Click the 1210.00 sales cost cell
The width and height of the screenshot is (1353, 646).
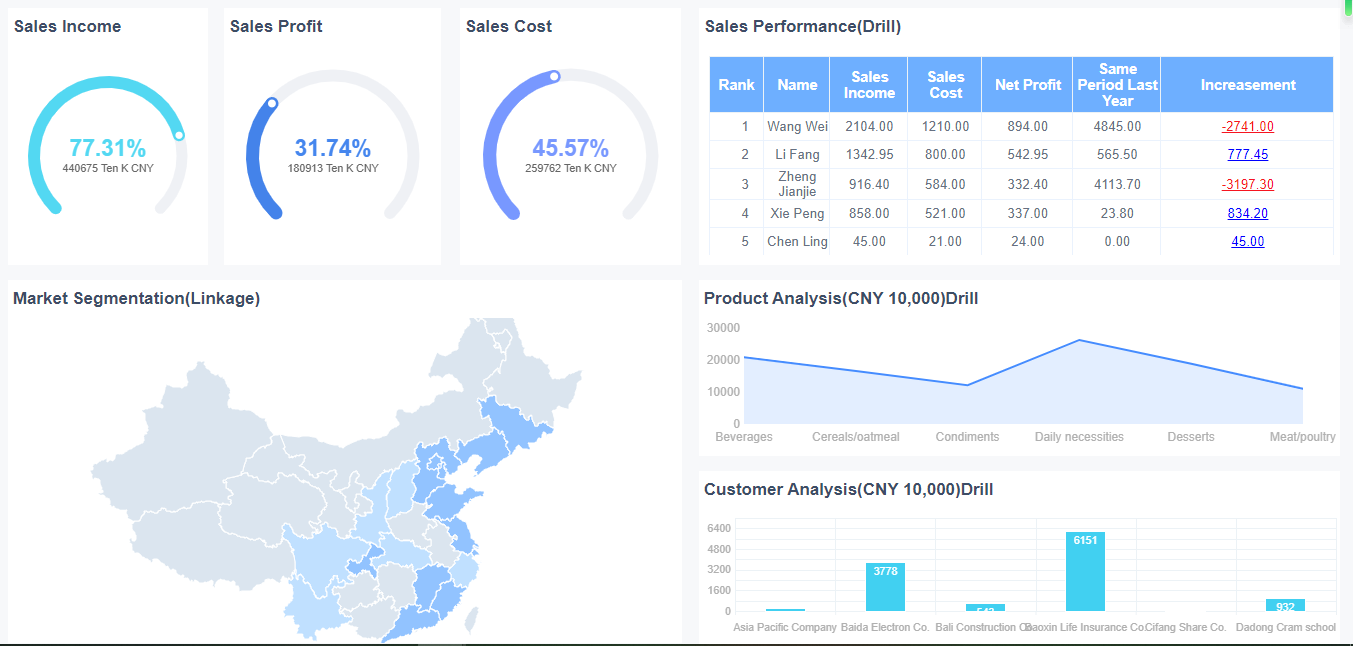point(945,126)
